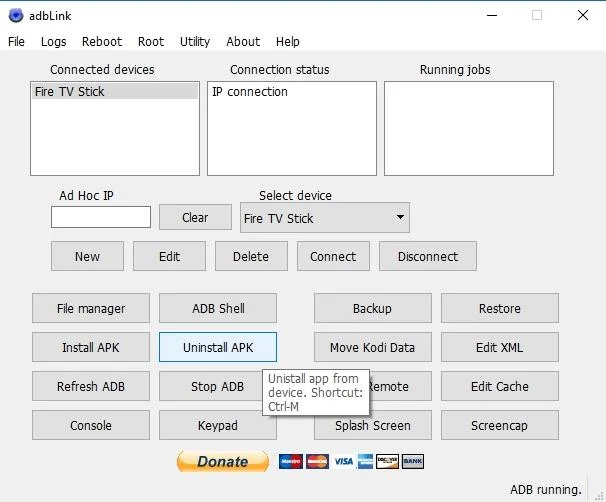This screenshot has width=606, height=502.
Task: Click Connect to attach the device
Action: 333,256
